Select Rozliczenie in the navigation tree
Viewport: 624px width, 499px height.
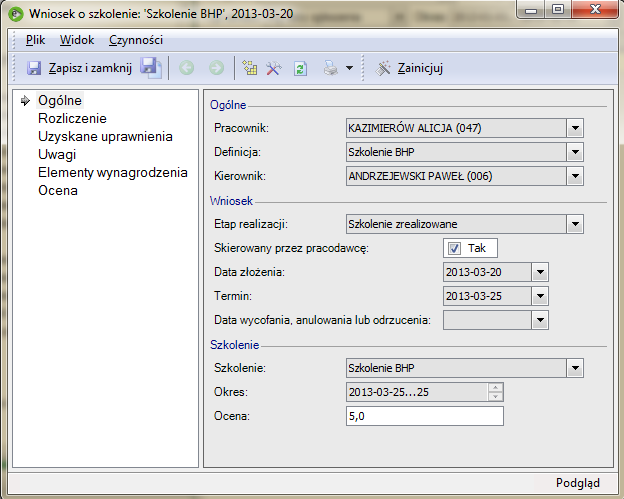[72, 119]
